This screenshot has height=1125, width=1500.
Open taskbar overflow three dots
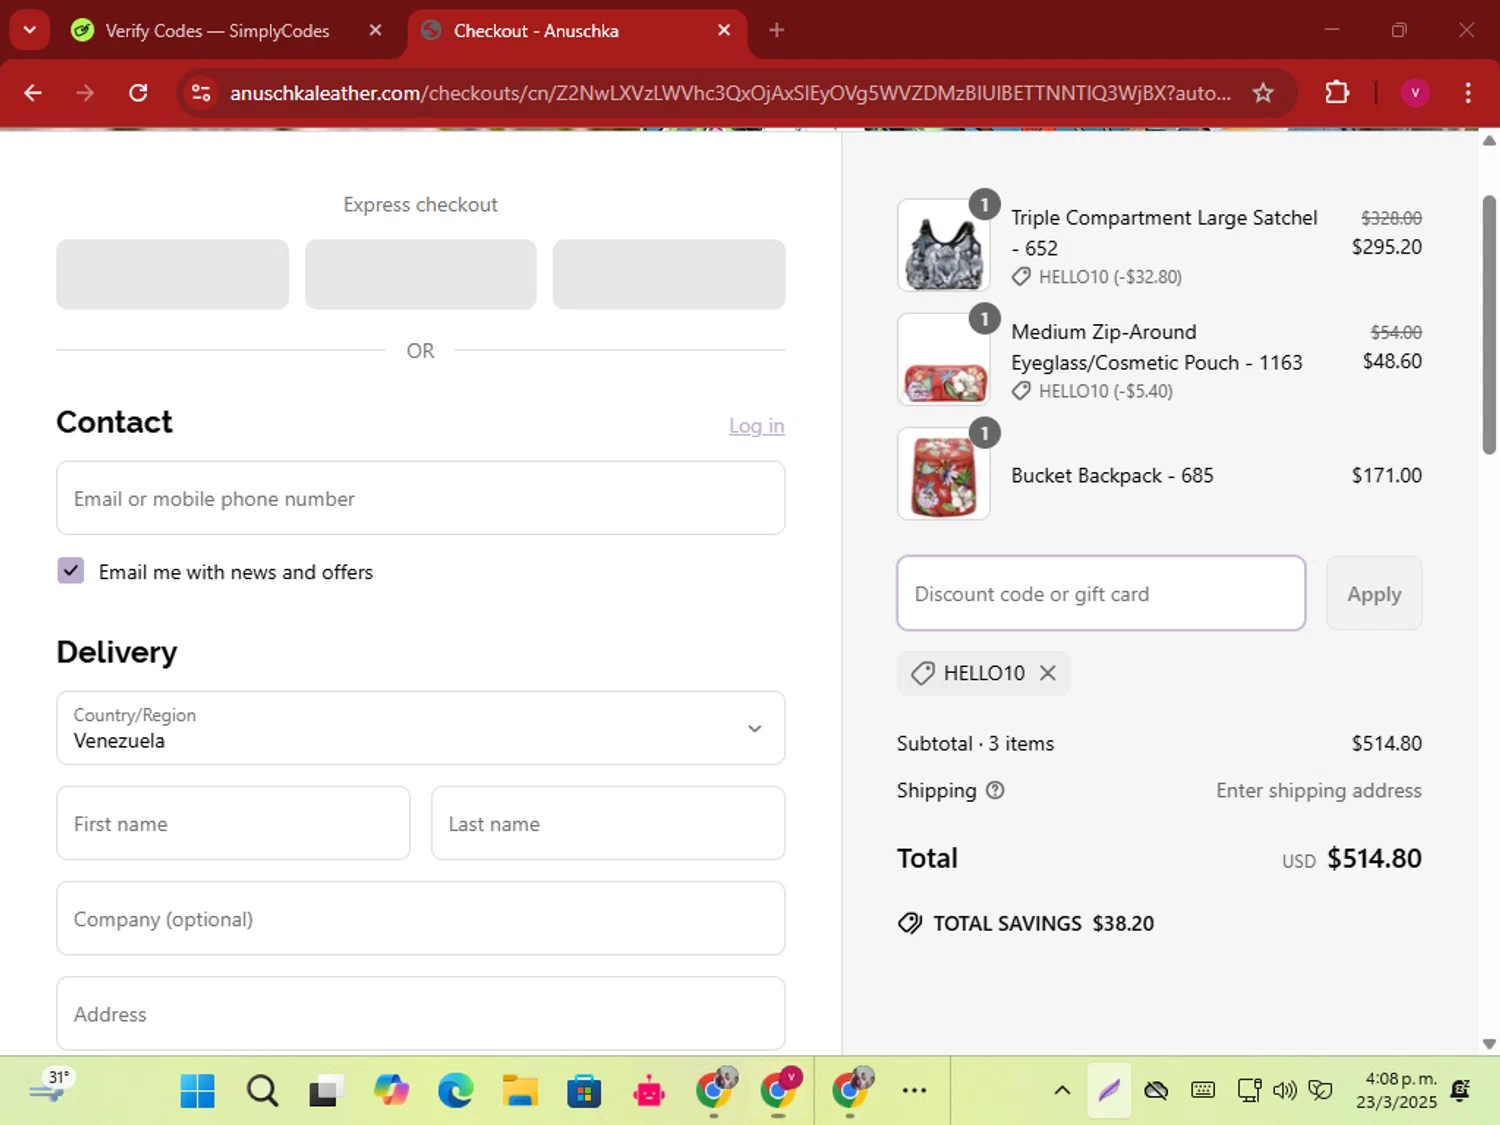[914, 1091]
